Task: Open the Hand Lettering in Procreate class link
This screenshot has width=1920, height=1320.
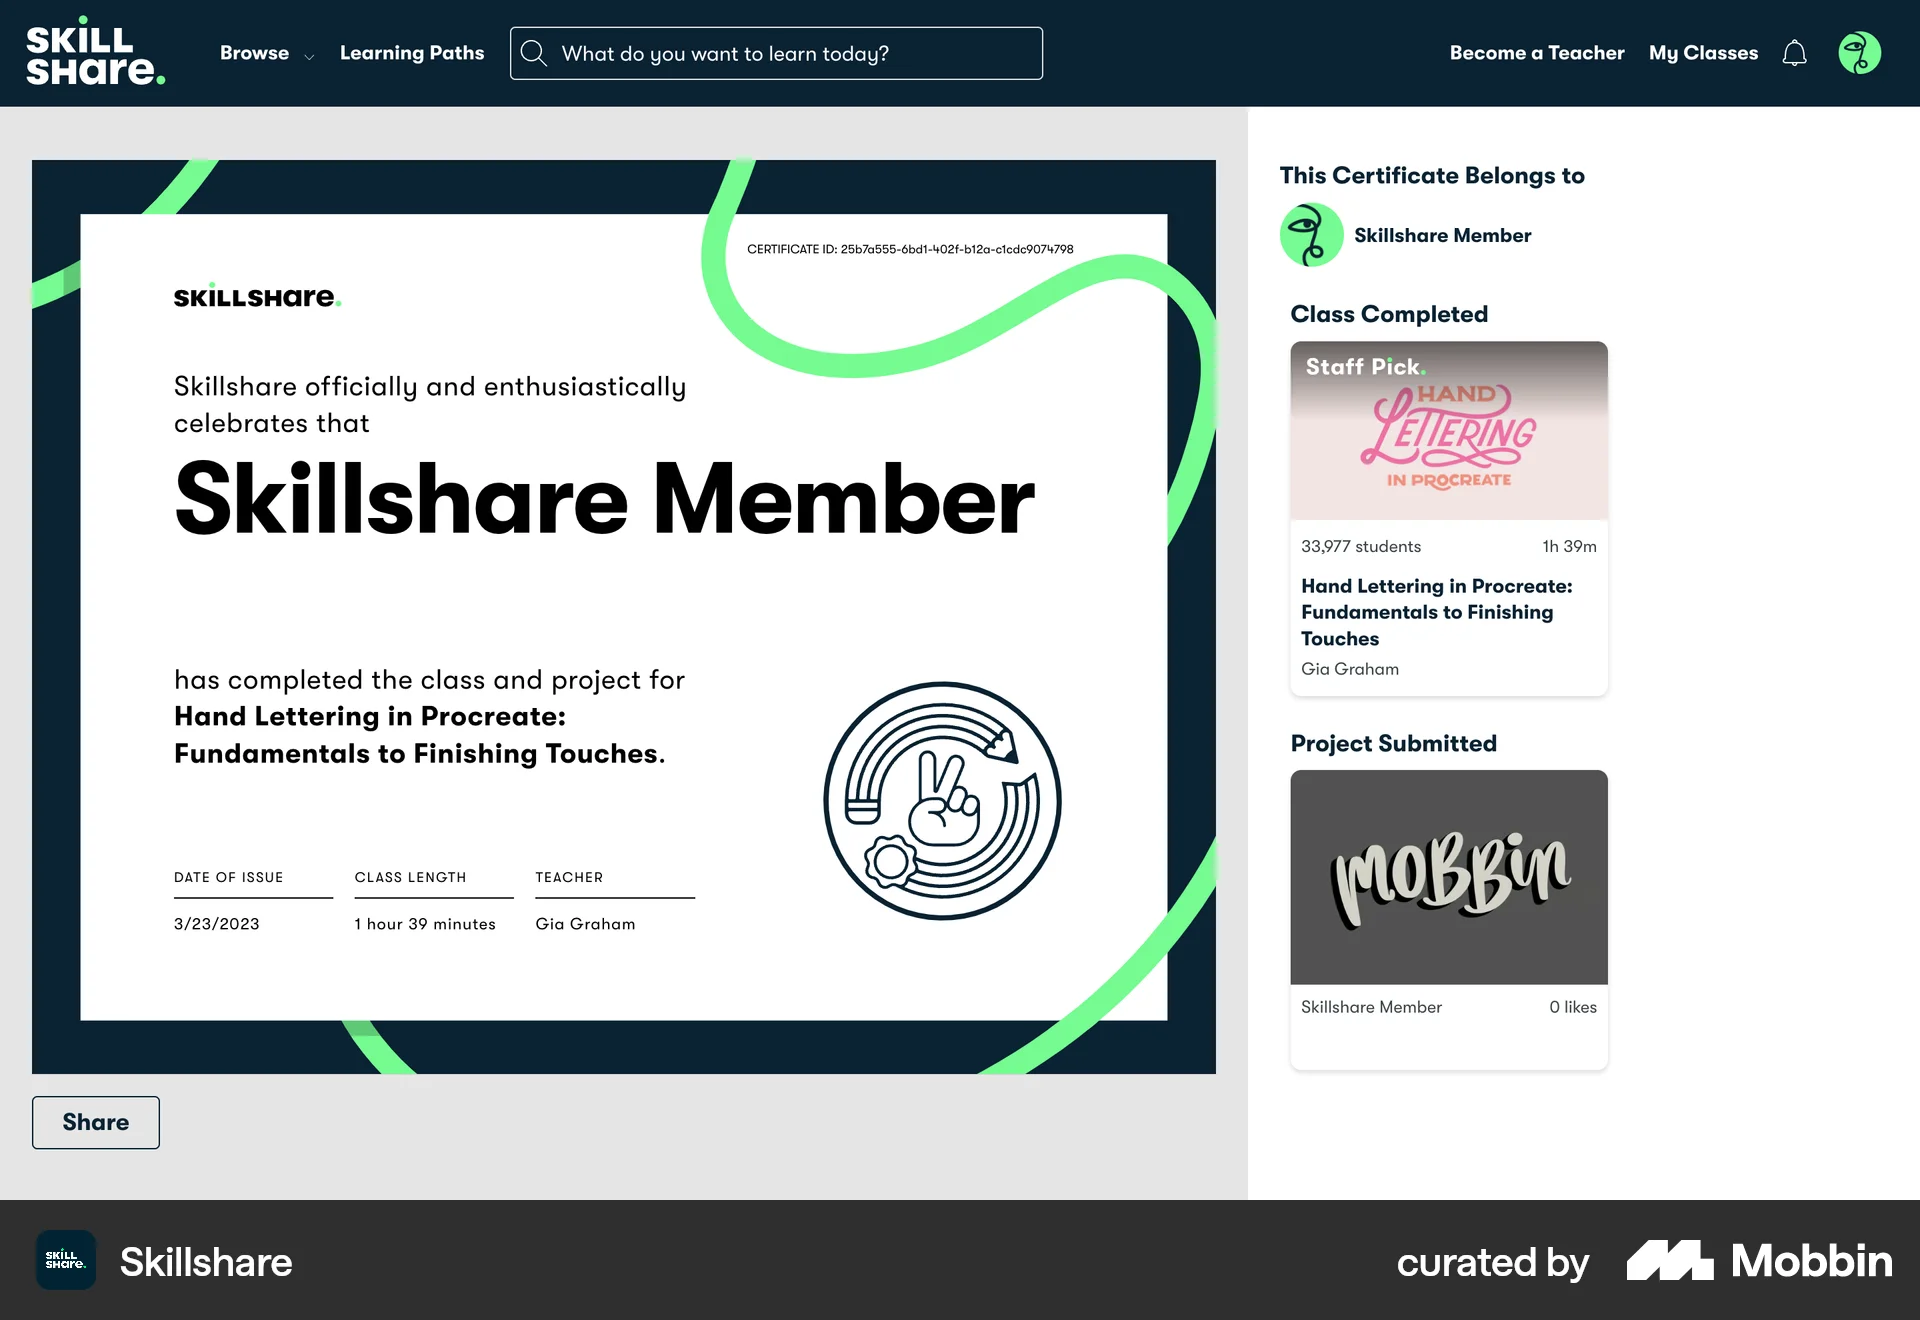Action: [x=1437, y=611]
